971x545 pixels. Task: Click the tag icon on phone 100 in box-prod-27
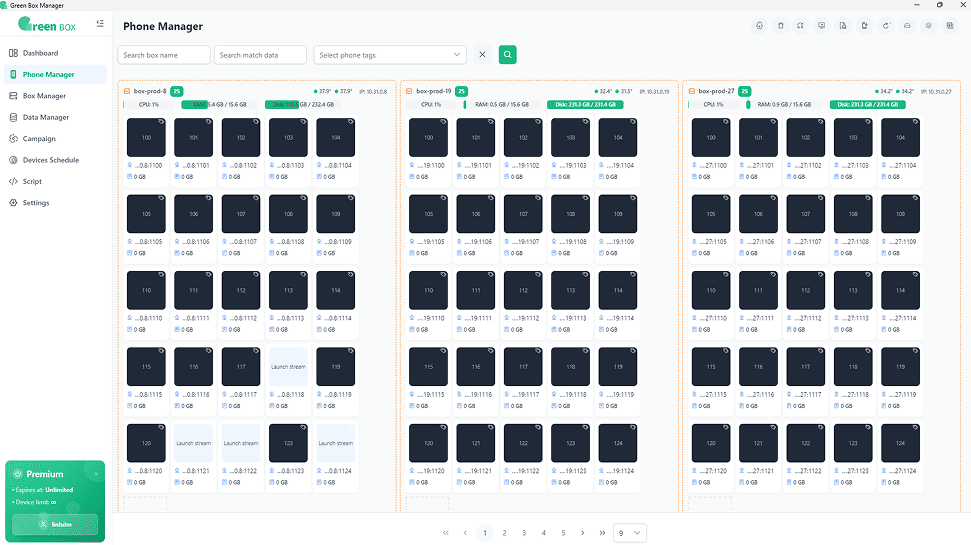[726, 121]
